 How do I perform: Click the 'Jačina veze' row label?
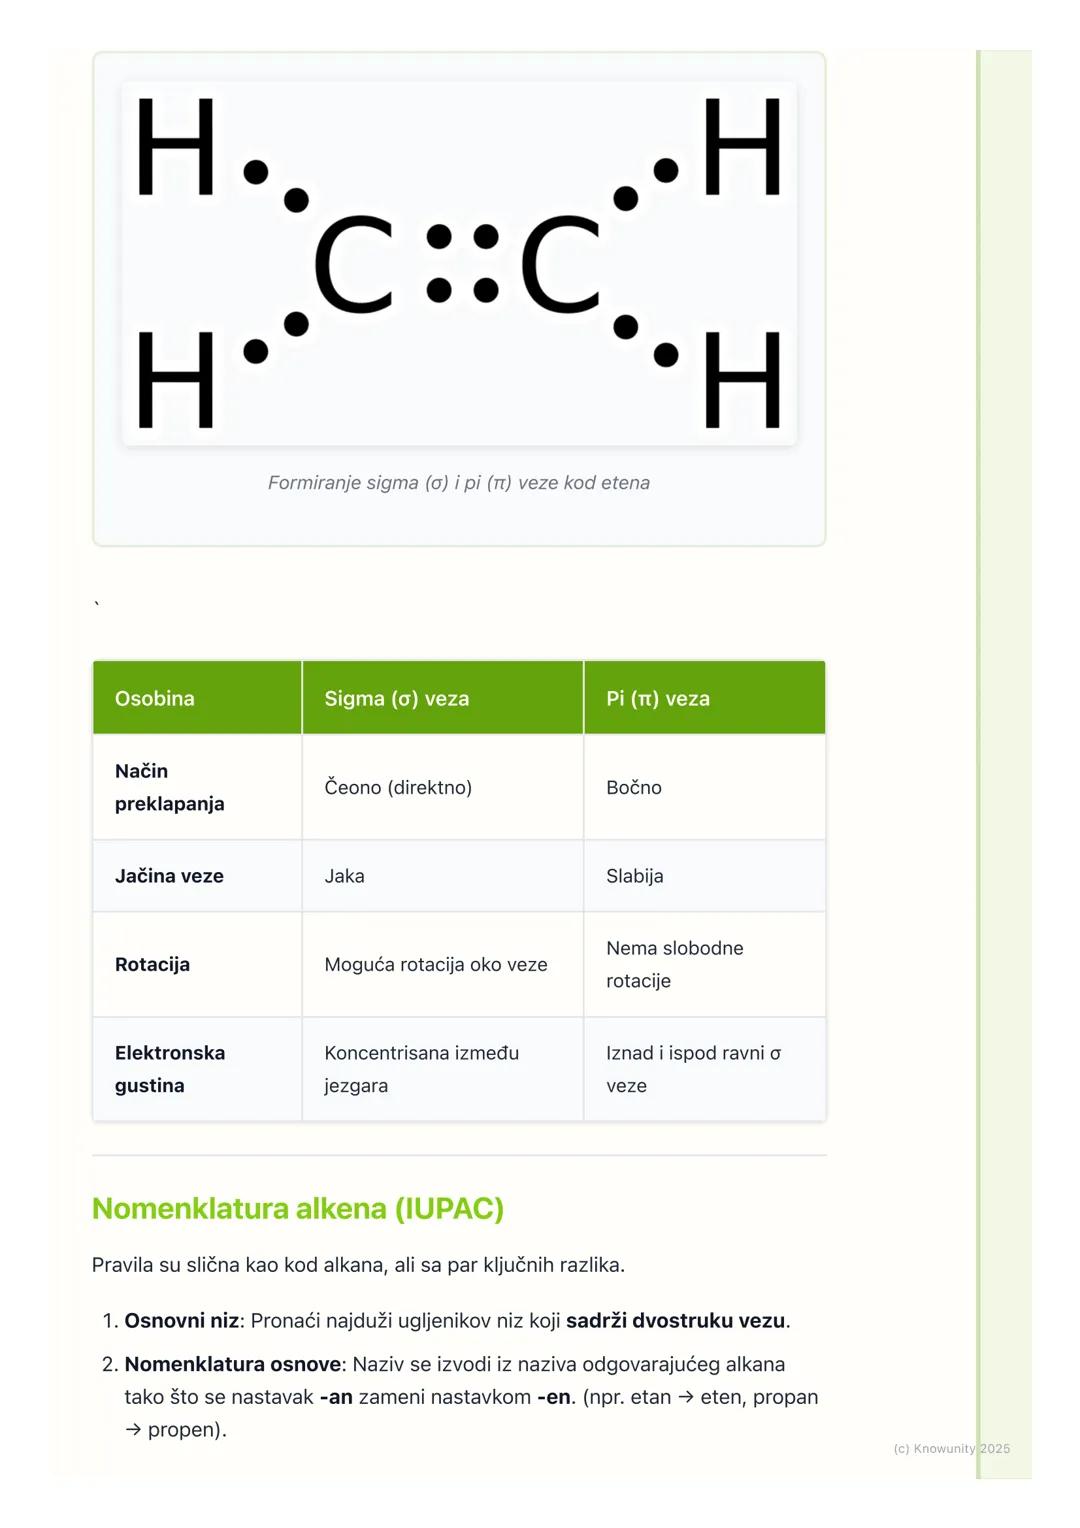(169, 876)
